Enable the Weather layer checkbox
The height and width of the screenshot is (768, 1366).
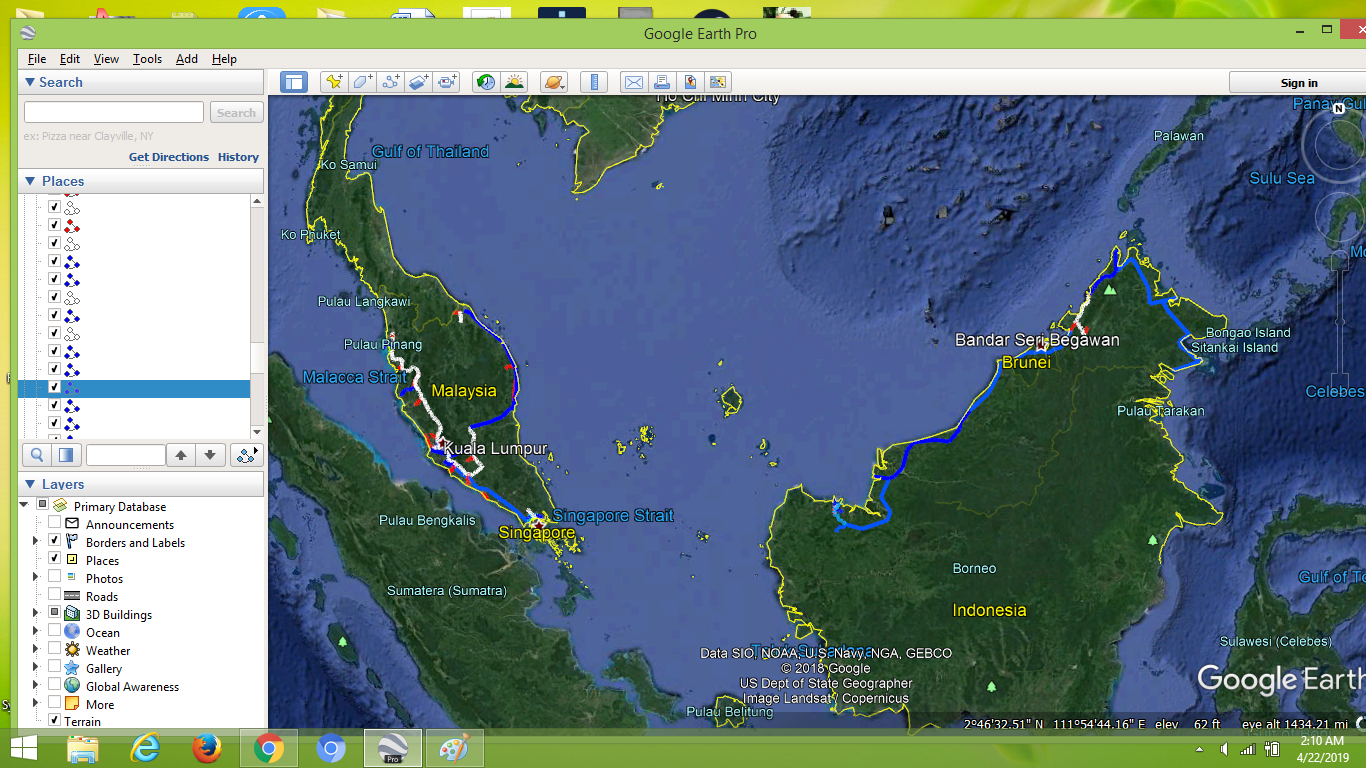click(x=54, y=649)
